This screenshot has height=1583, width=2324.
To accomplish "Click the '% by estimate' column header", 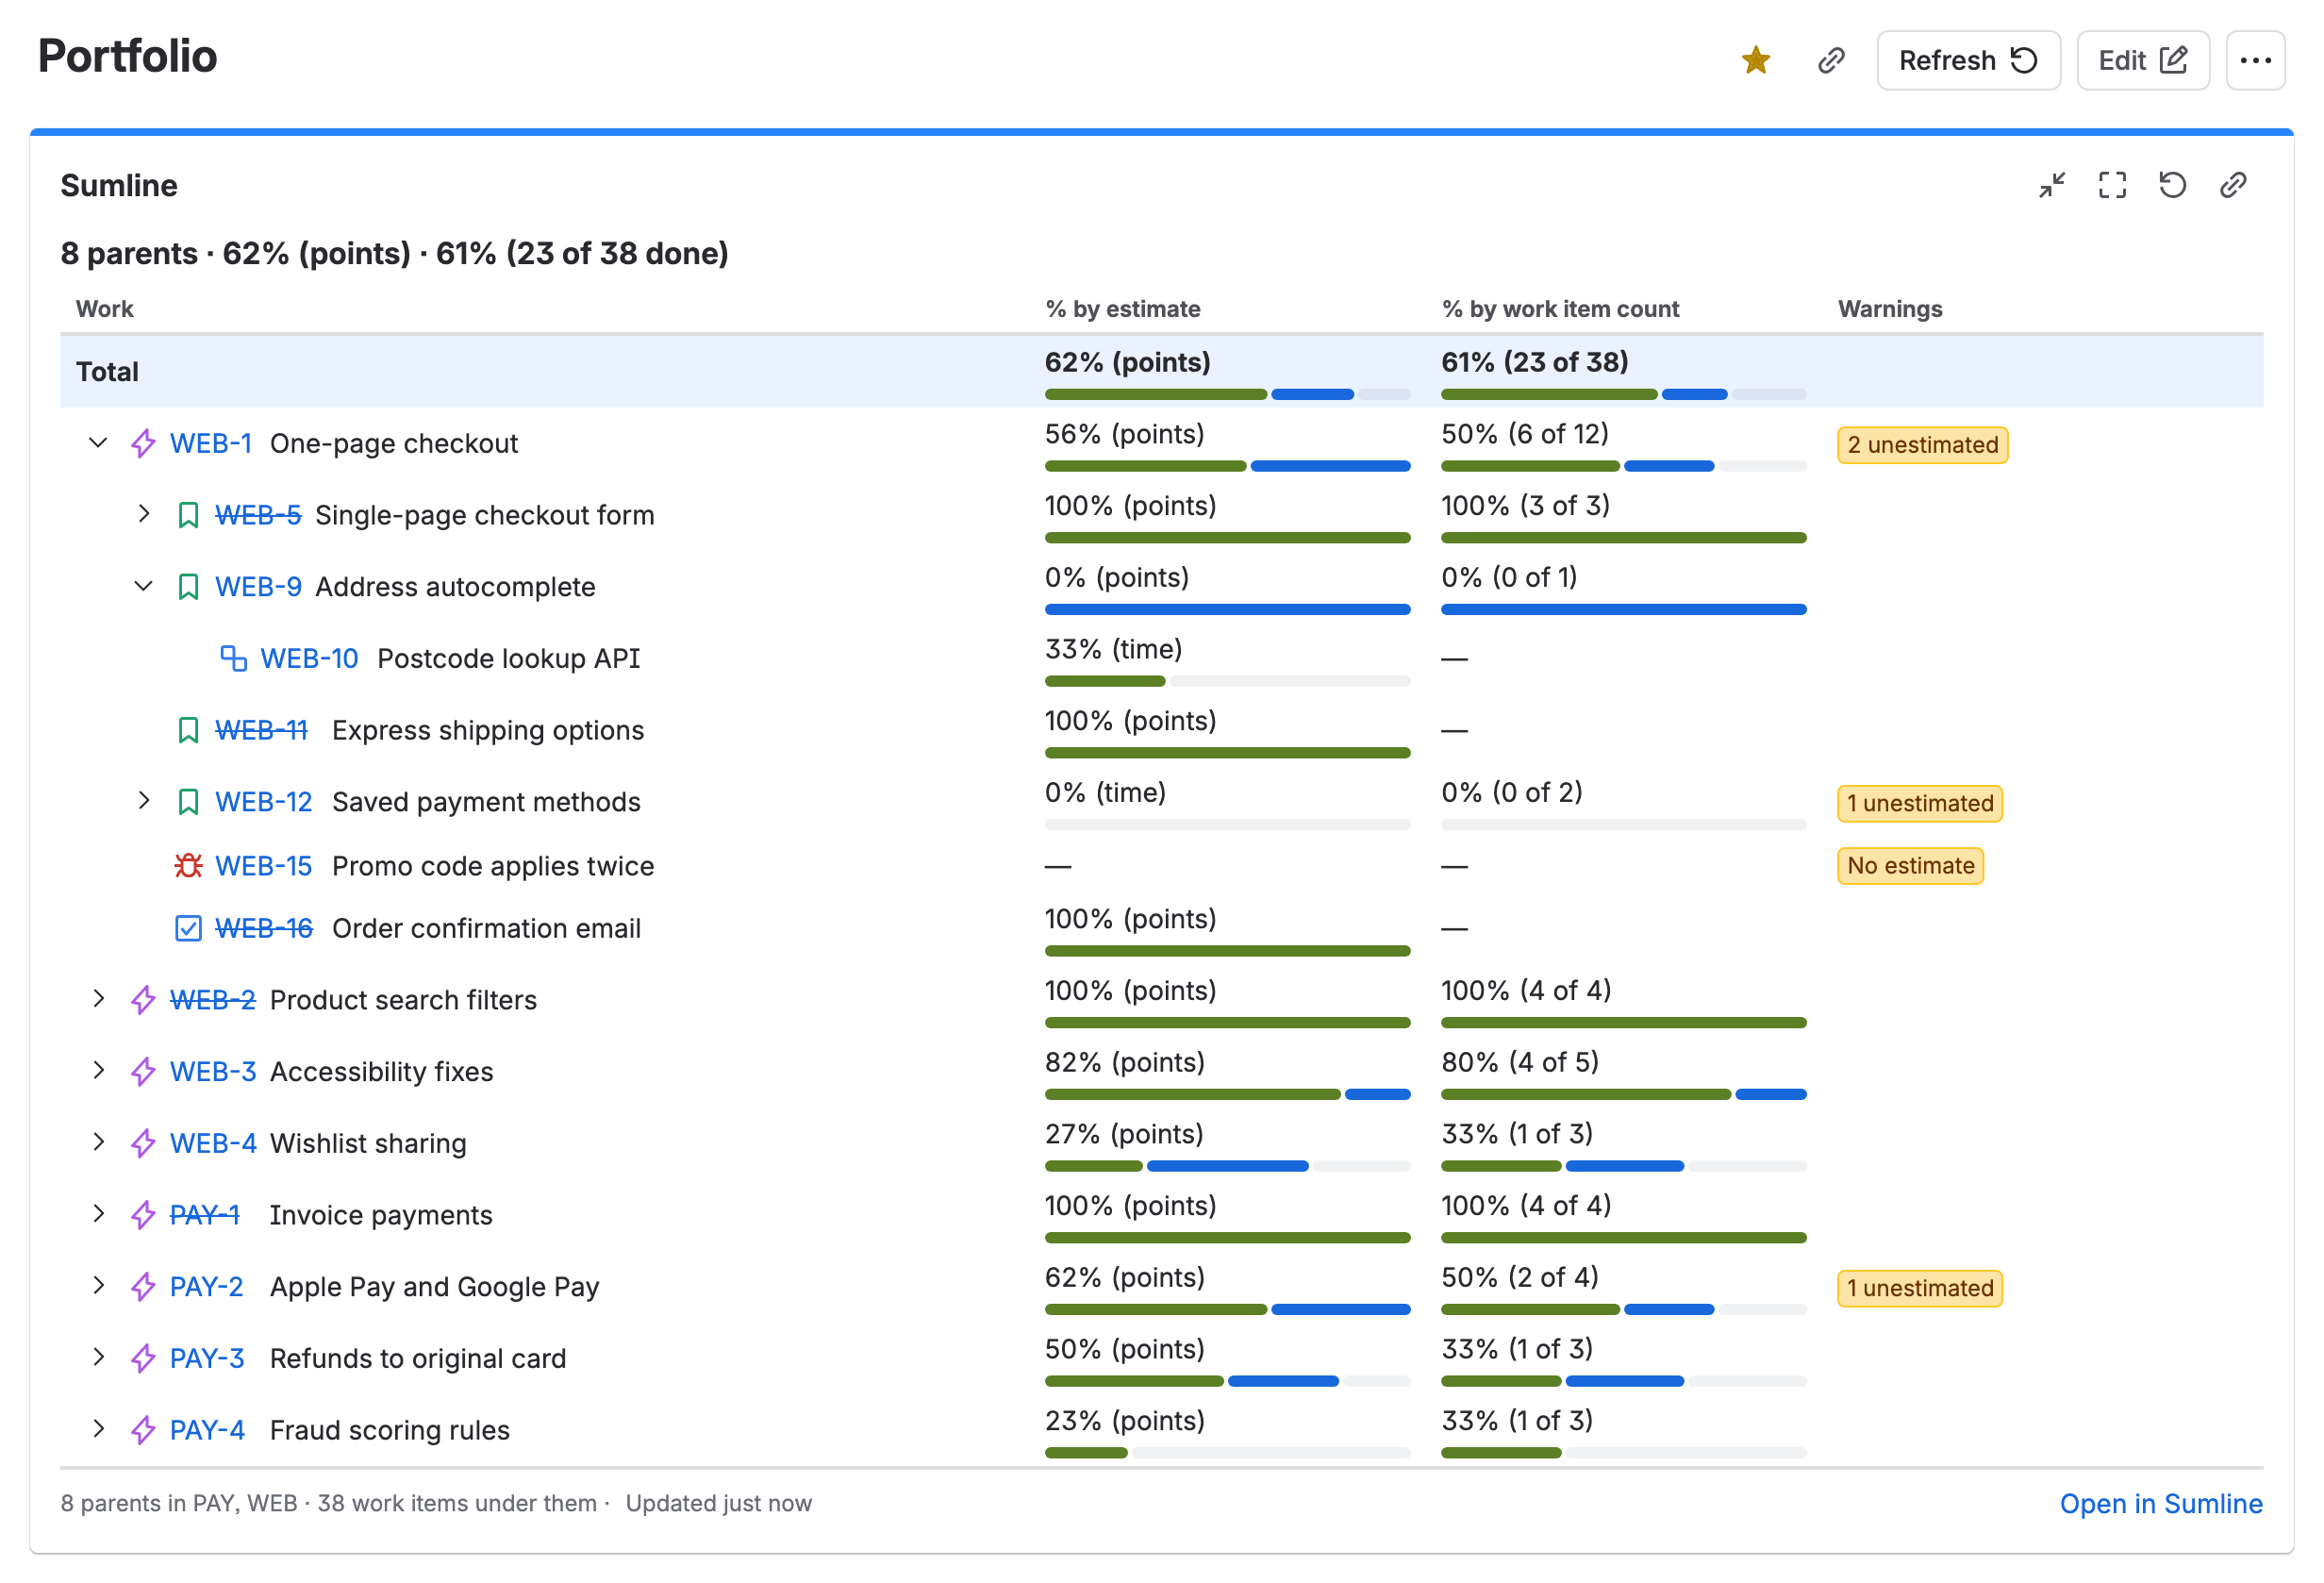I will [1122, 309].
